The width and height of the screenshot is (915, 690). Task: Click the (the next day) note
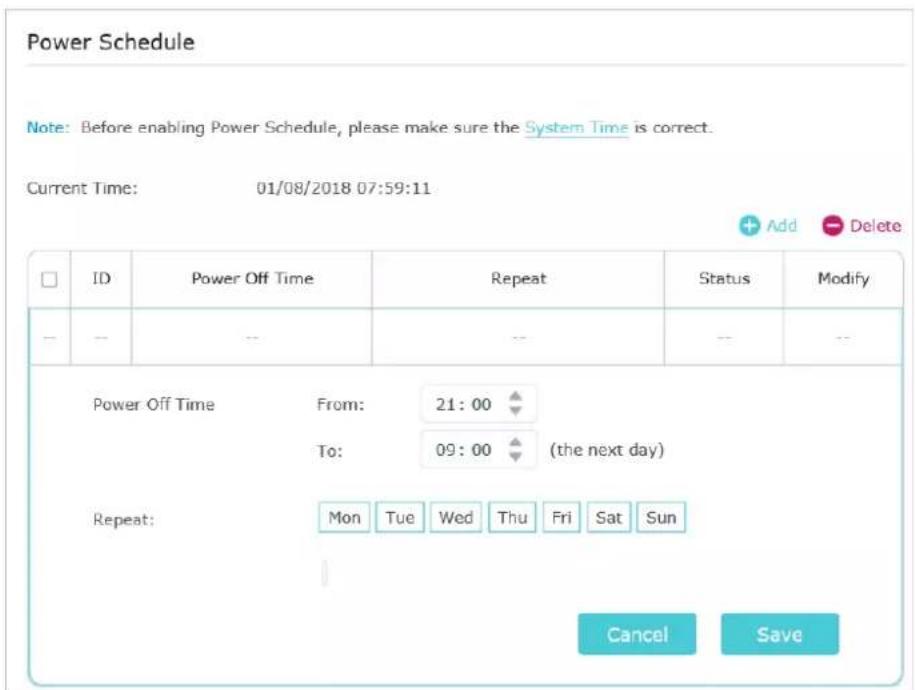(607, 450)
